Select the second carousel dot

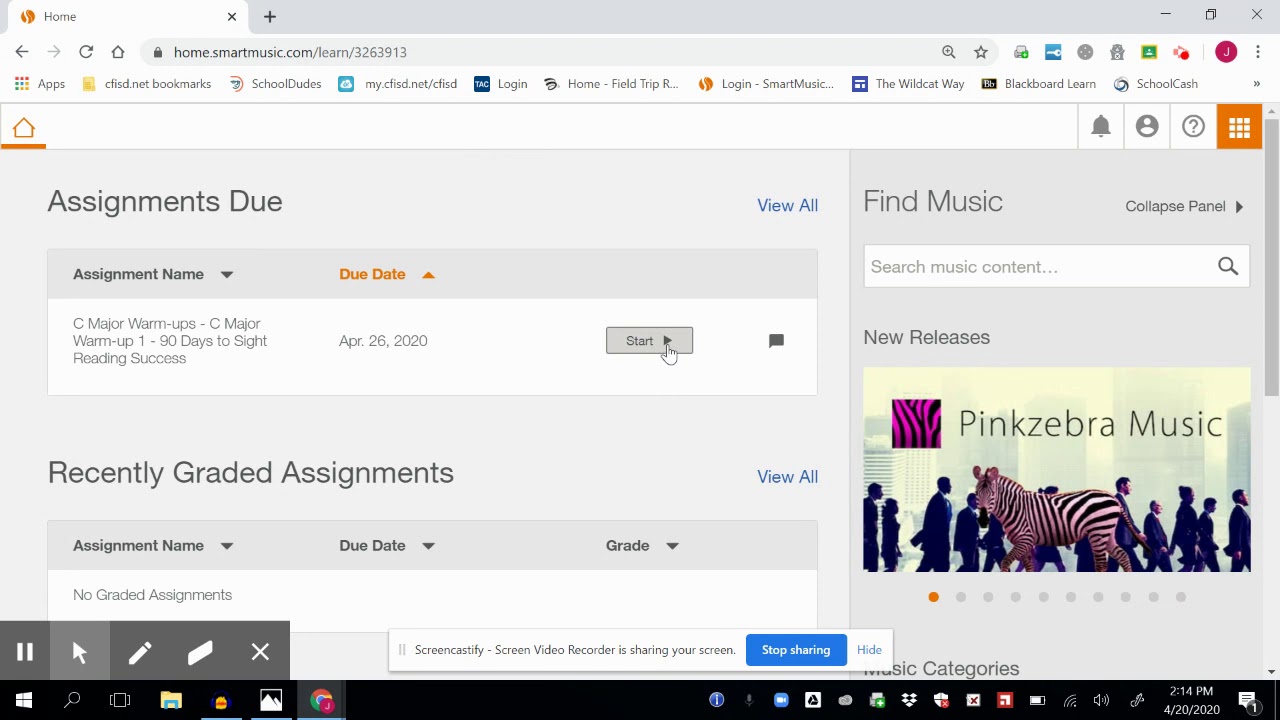point(961,597)
